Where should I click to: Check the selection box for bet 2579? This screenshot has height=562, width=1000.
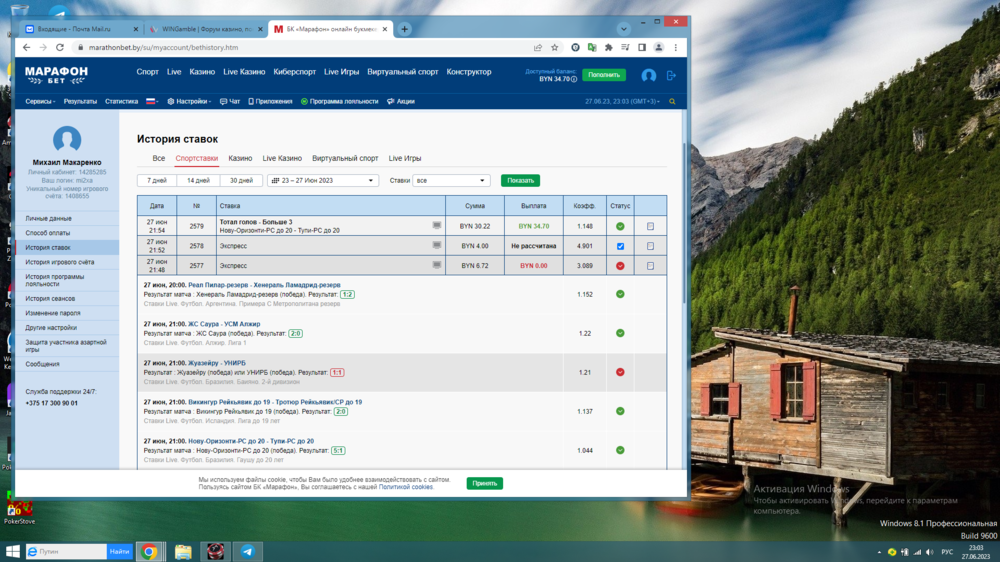tap(650, 227)
